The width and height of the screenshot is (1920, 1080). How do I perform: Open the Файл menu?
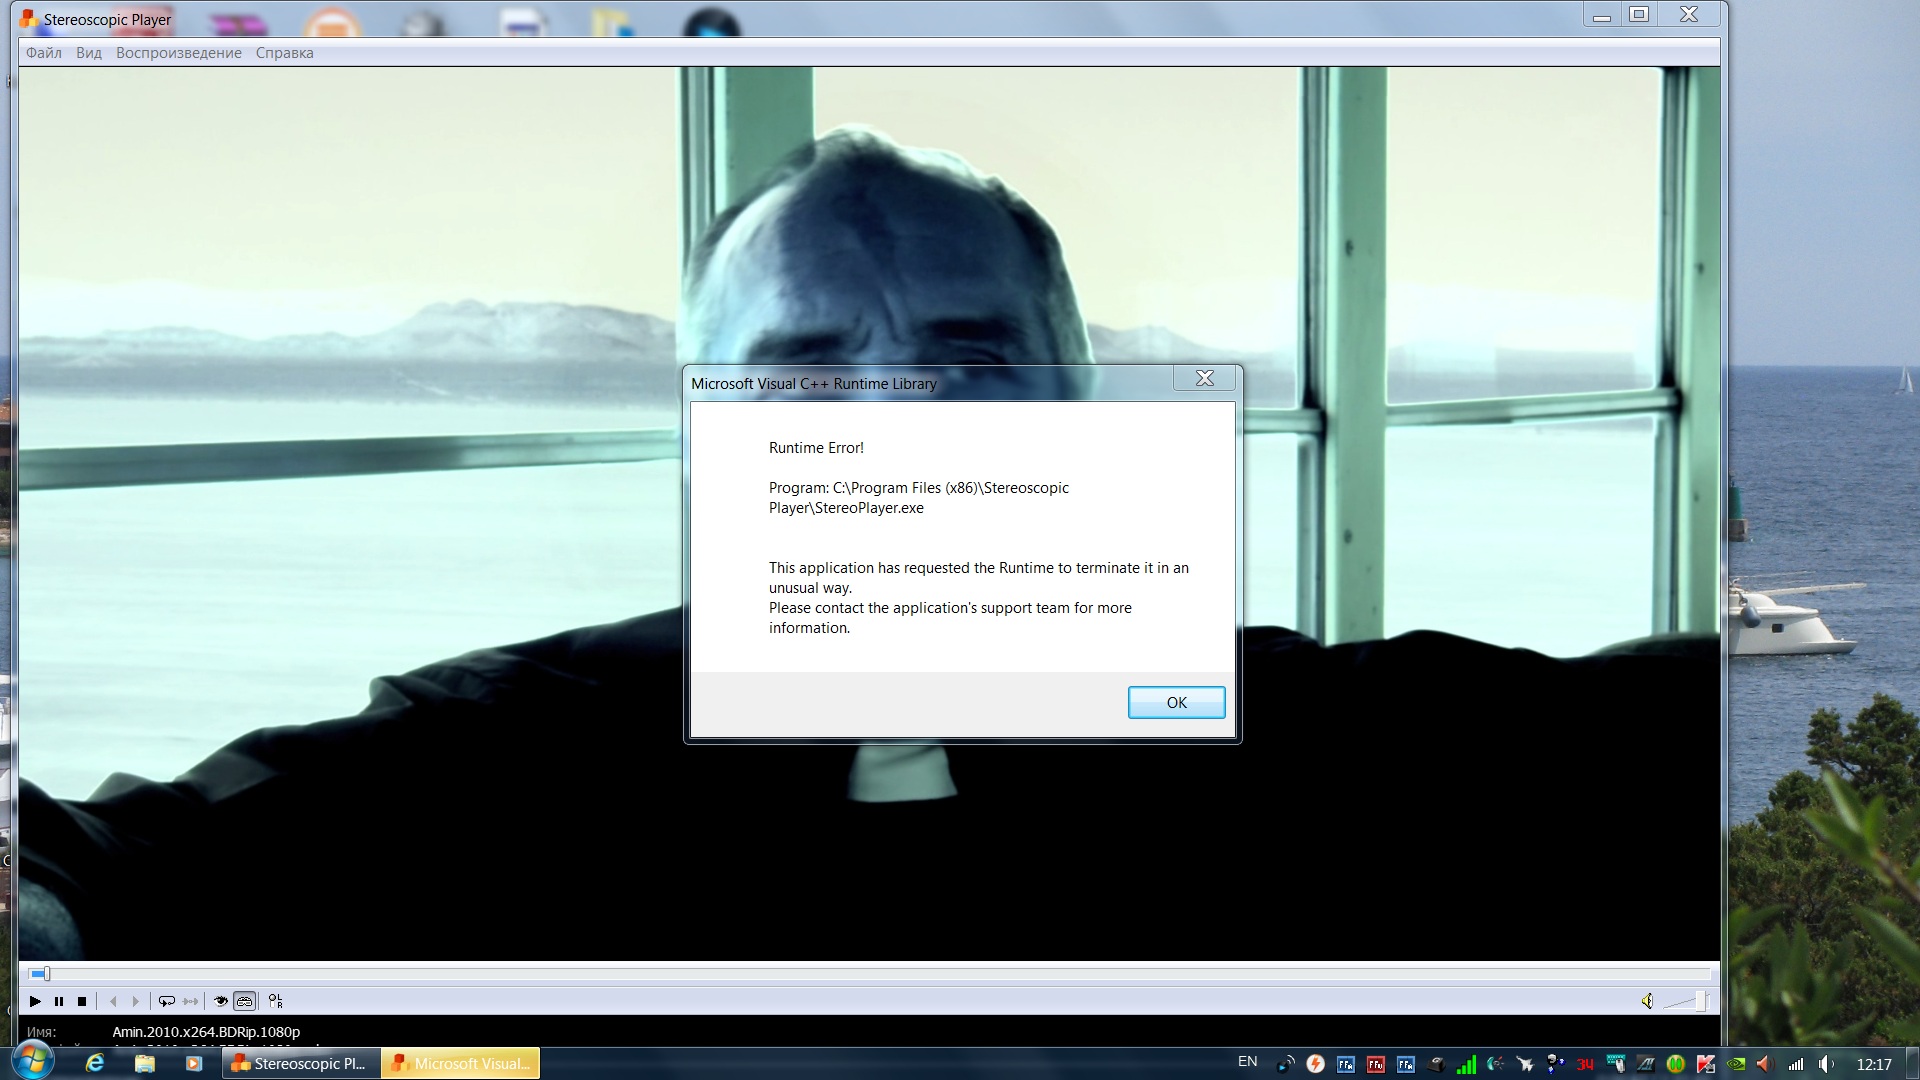(x=44, y=53)
